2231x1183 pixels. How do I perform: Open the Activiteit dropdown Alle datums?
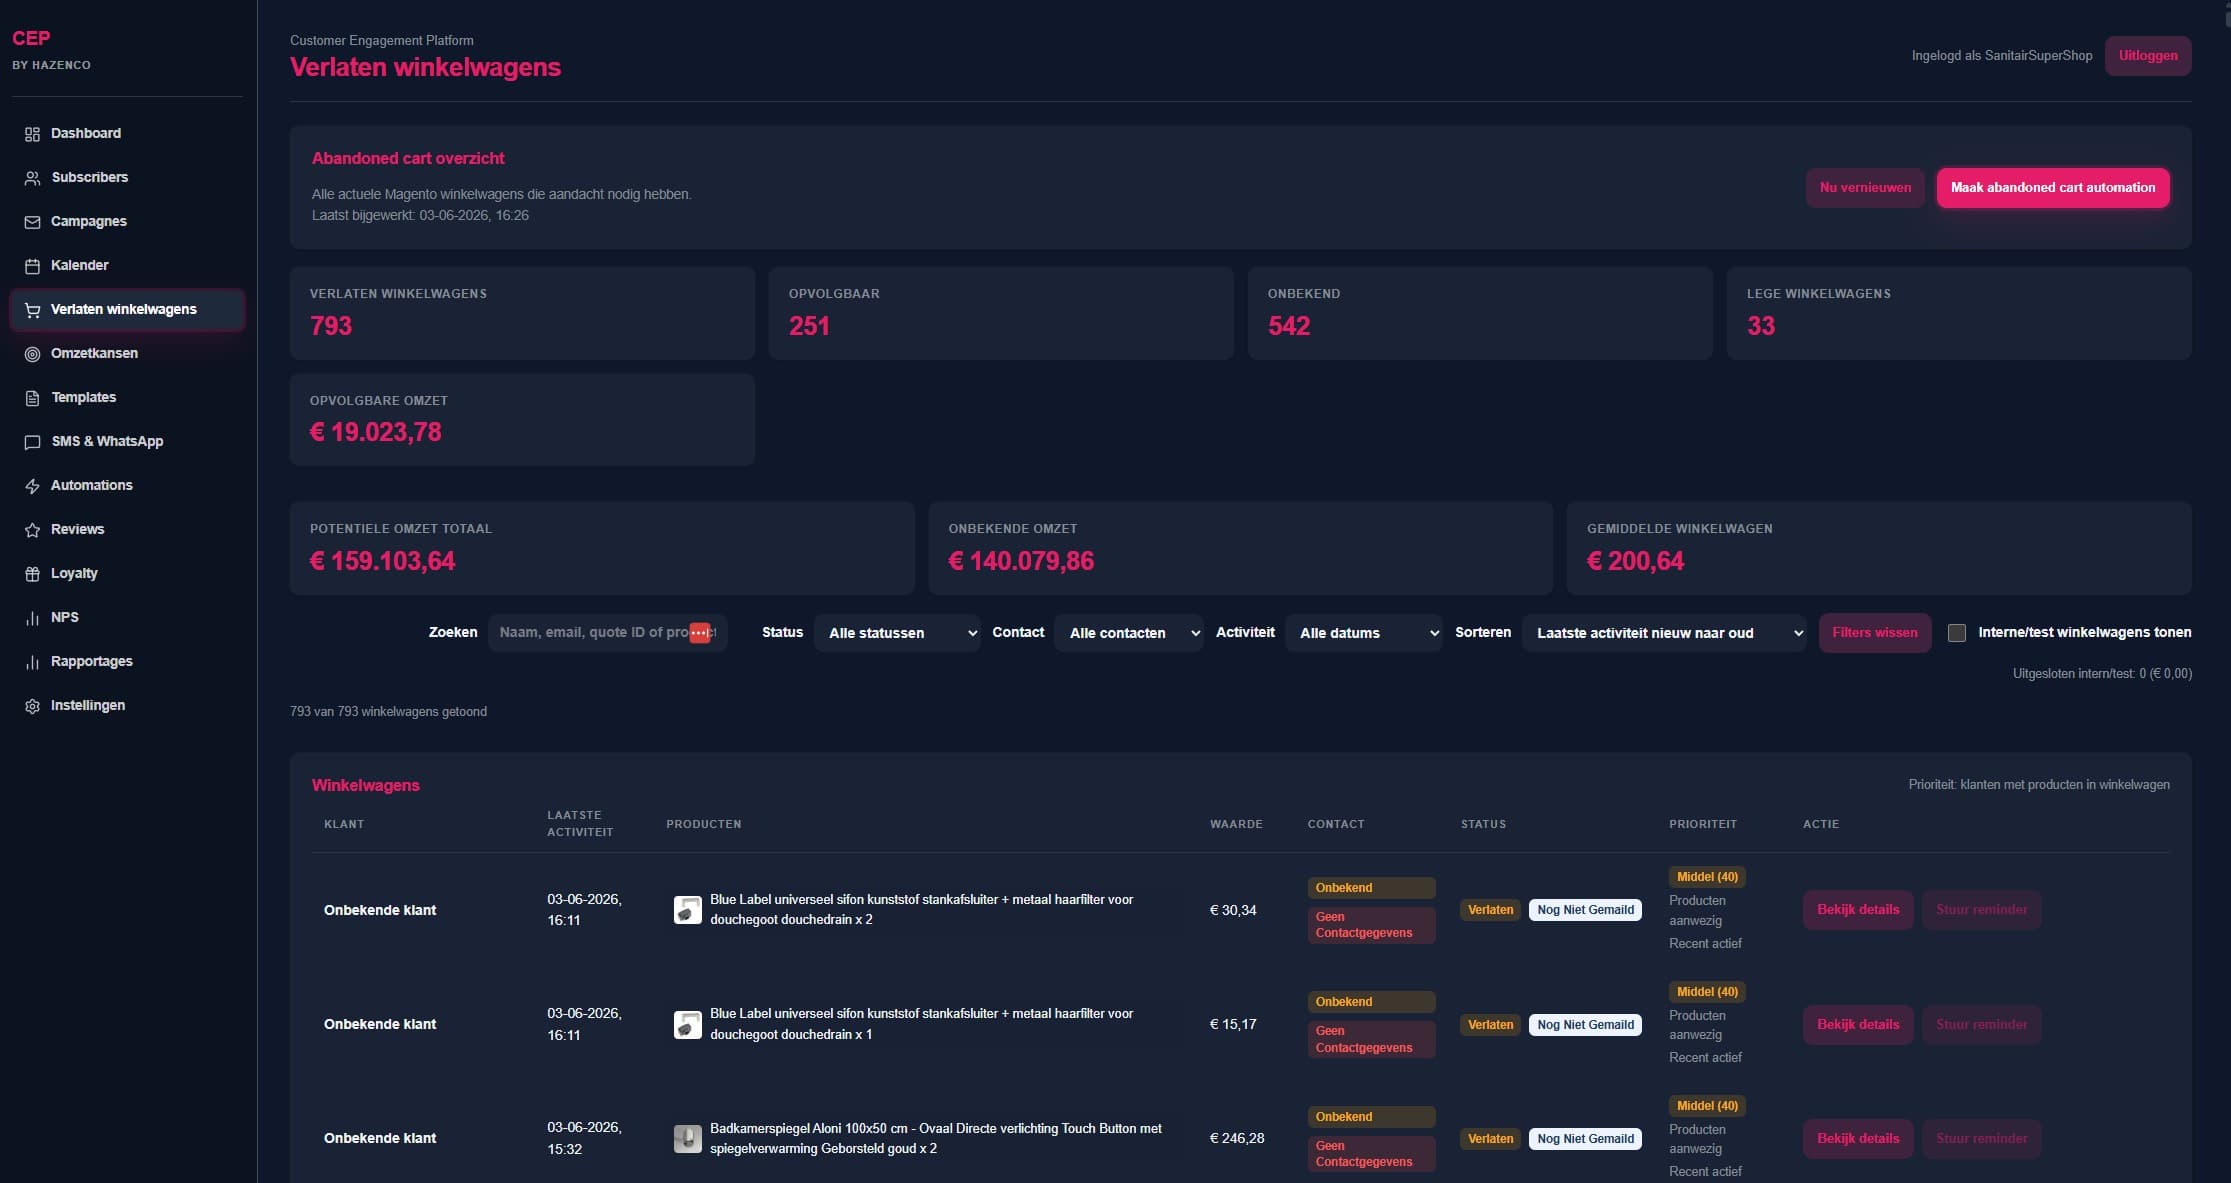pos(1364,633)
